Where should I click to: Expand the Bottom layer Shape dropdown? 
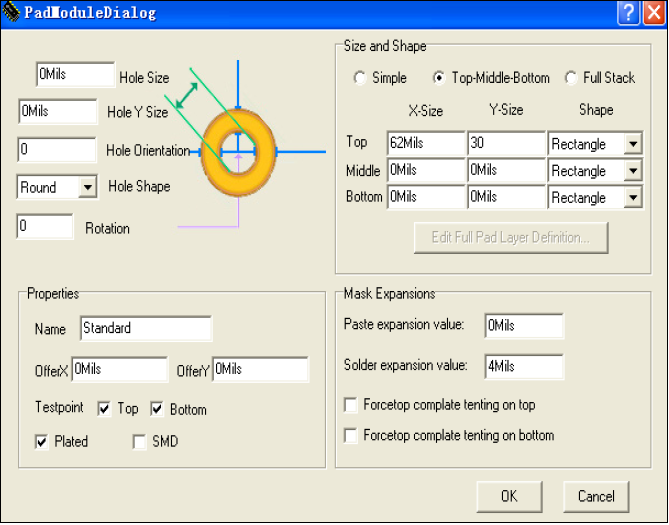[x=632, y=198]
